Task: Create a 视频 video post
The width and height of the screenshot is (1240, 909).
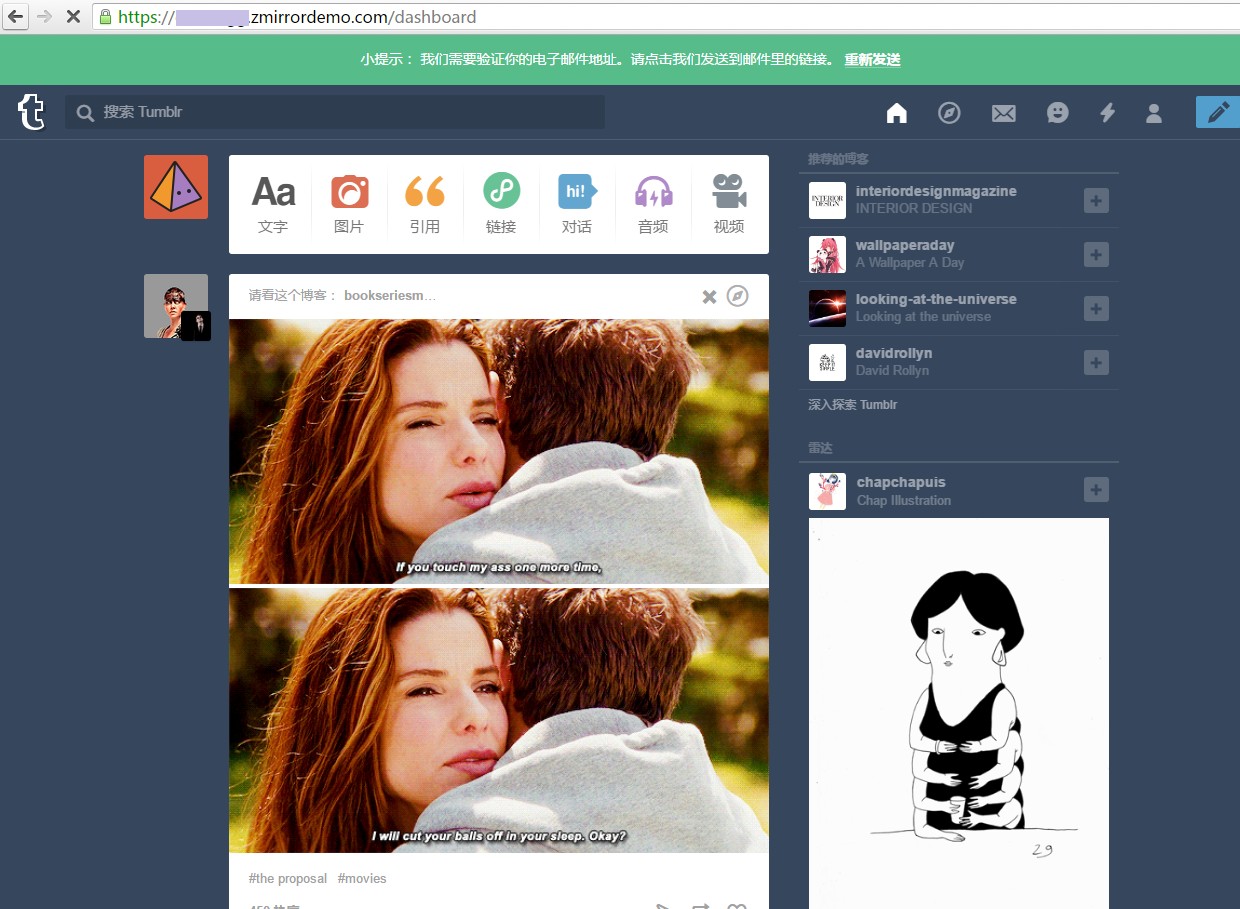Action: (x=729, y=204)
